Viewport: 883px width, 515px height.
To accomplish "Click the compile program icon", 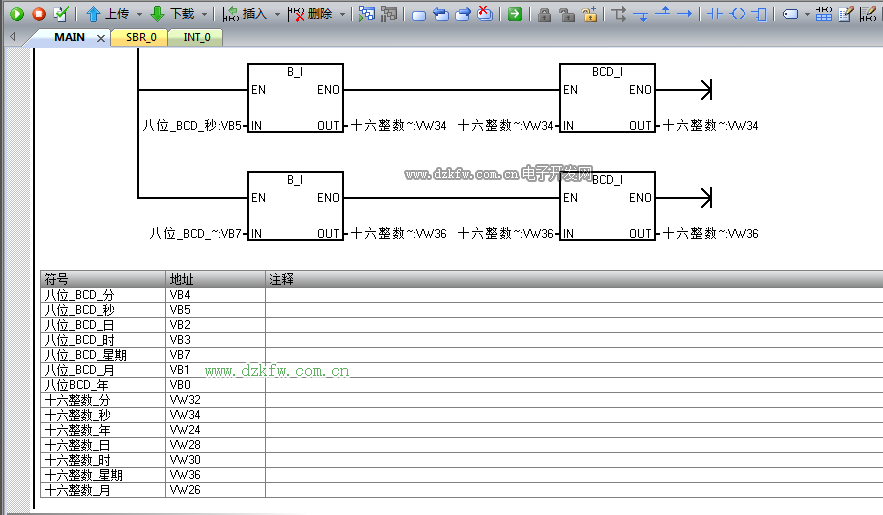I will tap(61, 14).
